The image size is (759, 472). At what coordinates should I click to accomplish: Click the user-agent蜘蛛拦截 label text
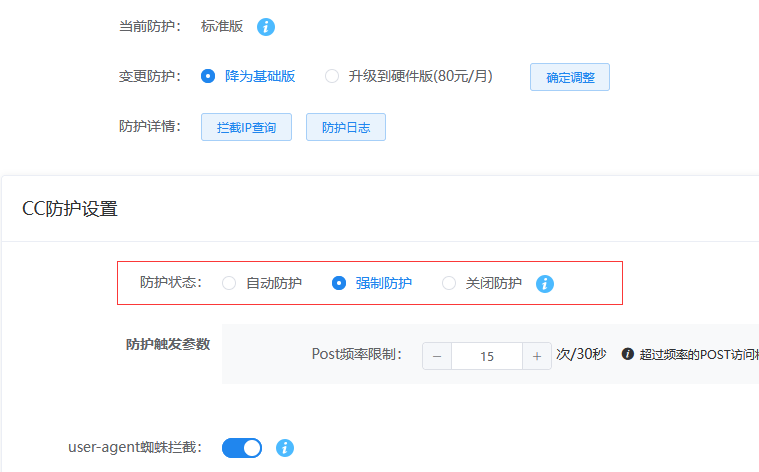(x=135, y=447)
